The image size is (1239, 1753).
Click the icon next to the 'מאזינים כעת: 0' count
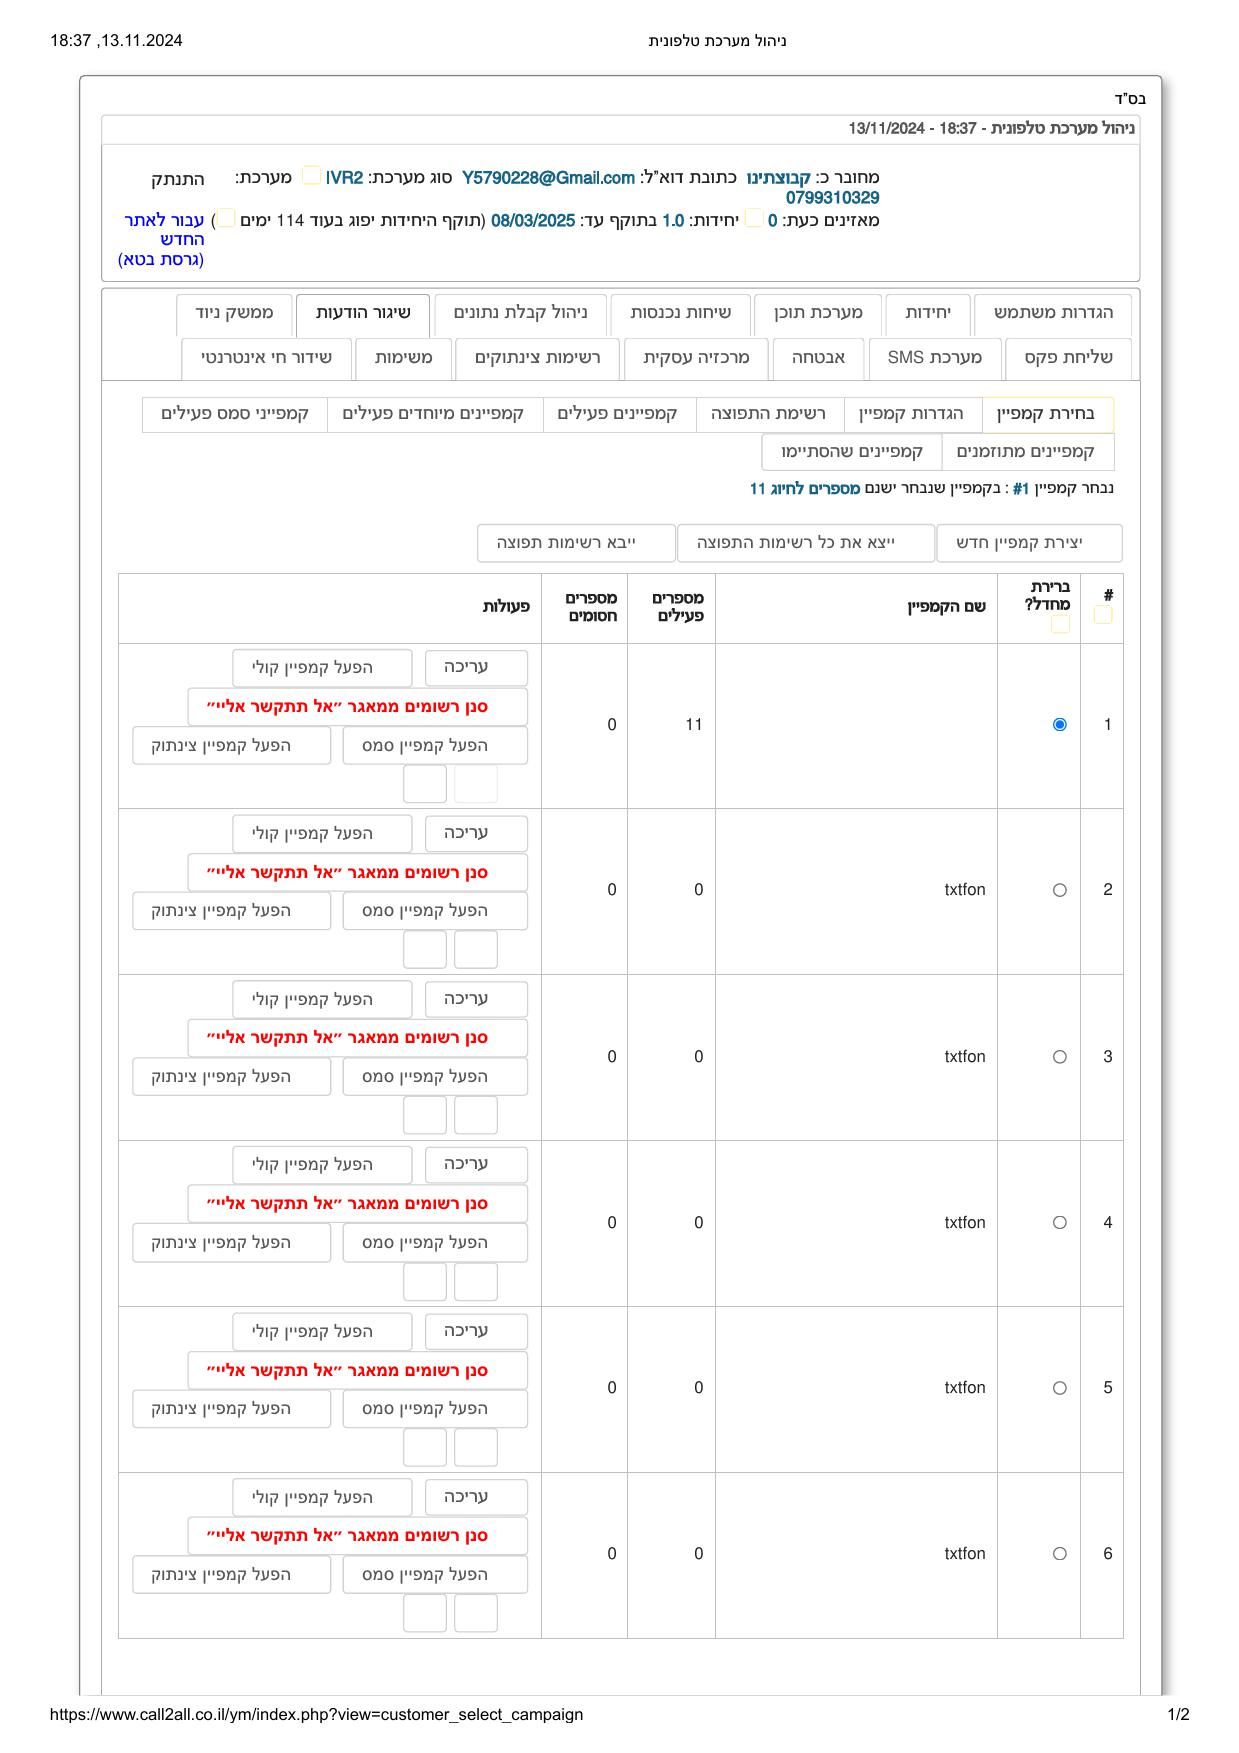[753, 218]
